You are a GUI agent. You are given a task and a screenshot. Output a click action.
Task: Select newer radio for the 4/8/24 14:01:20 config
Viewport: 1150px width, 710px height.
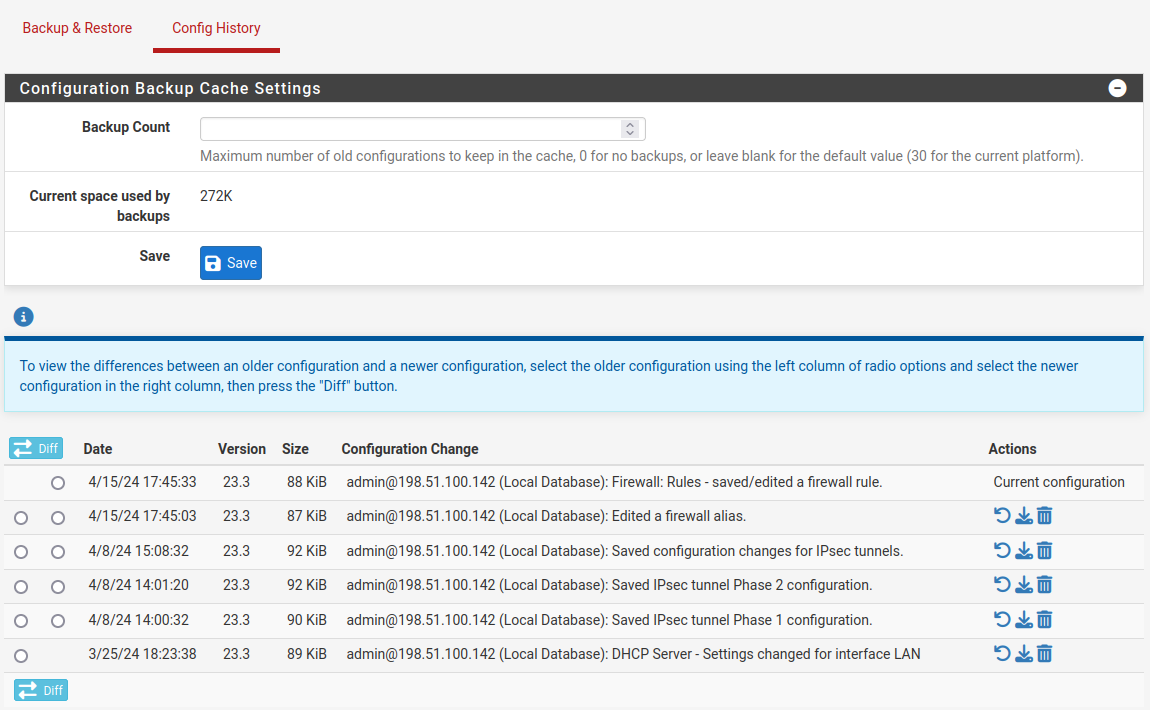pos(58,587)
